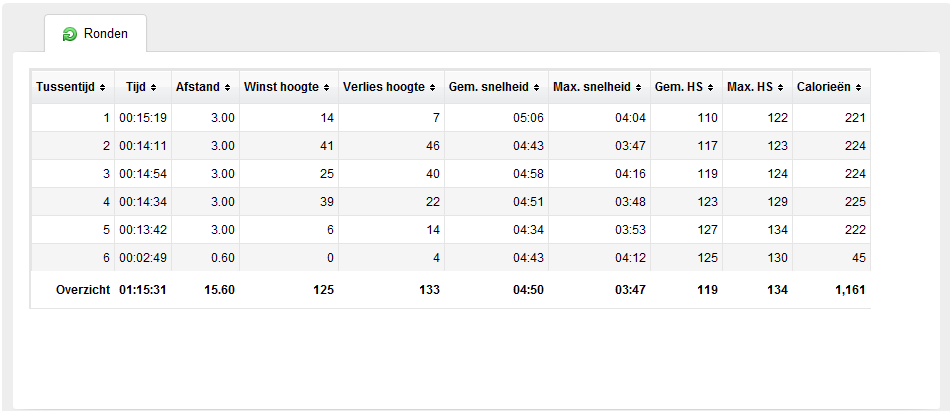
Task: Click the Overzicht summary row label
Action: [x=83, y=290]
